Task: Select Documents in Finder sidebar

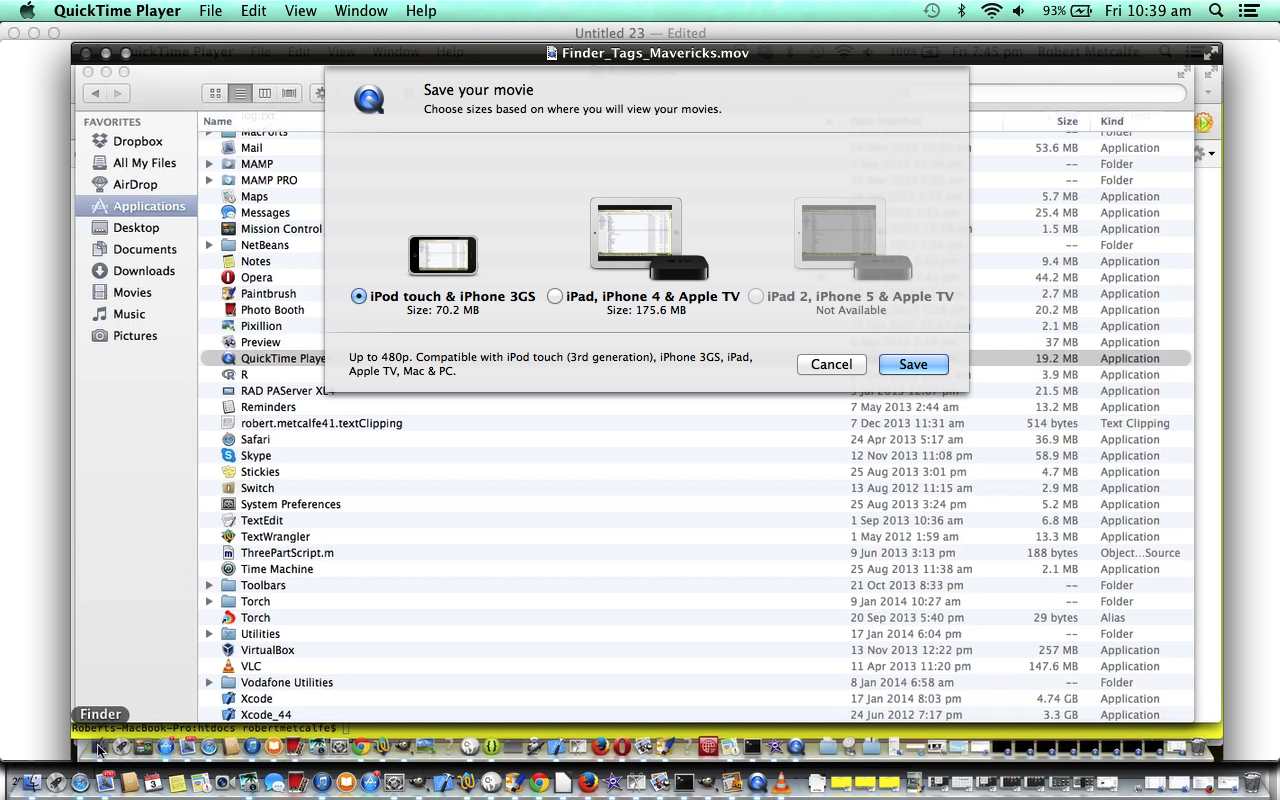Action: click(134, 249)
